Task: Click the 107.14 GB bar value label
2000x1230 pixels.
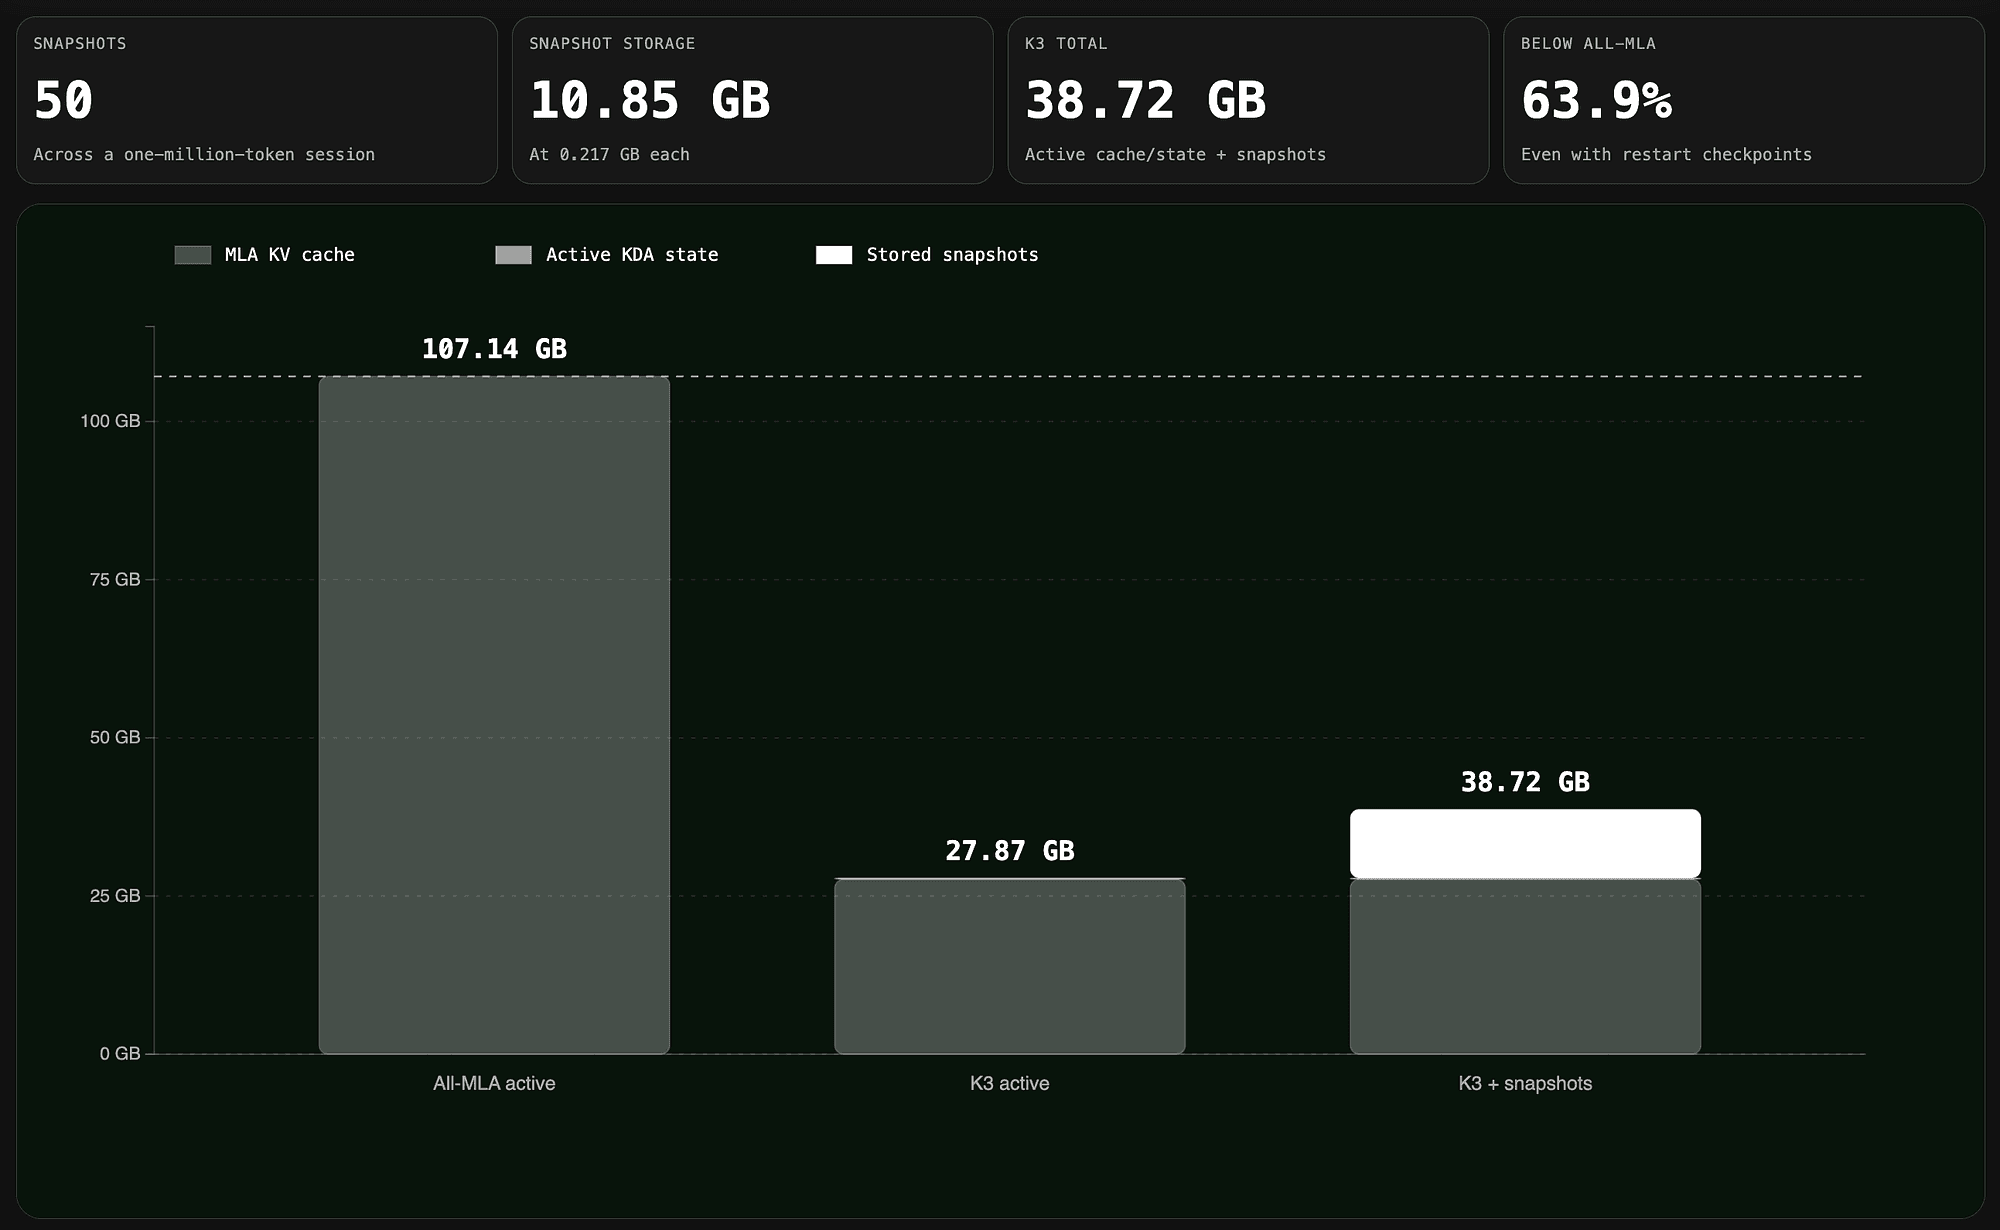Action: [494, 349]
